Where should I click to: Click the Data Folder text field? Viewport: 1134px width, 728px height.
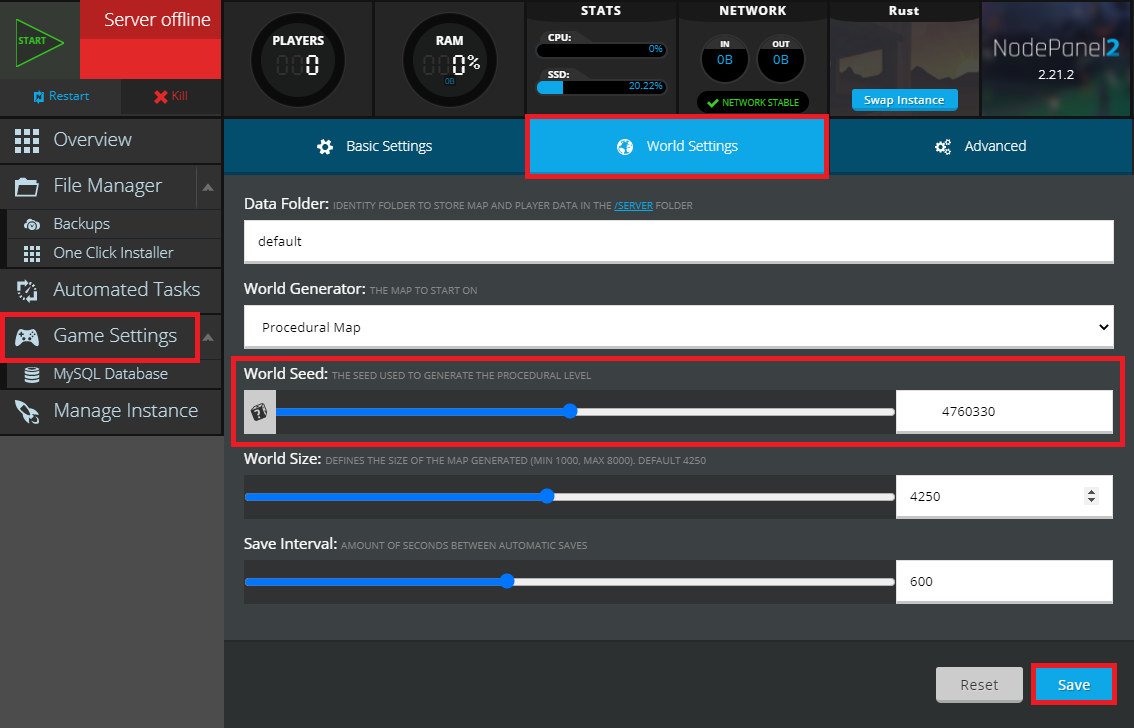point(678,241)
